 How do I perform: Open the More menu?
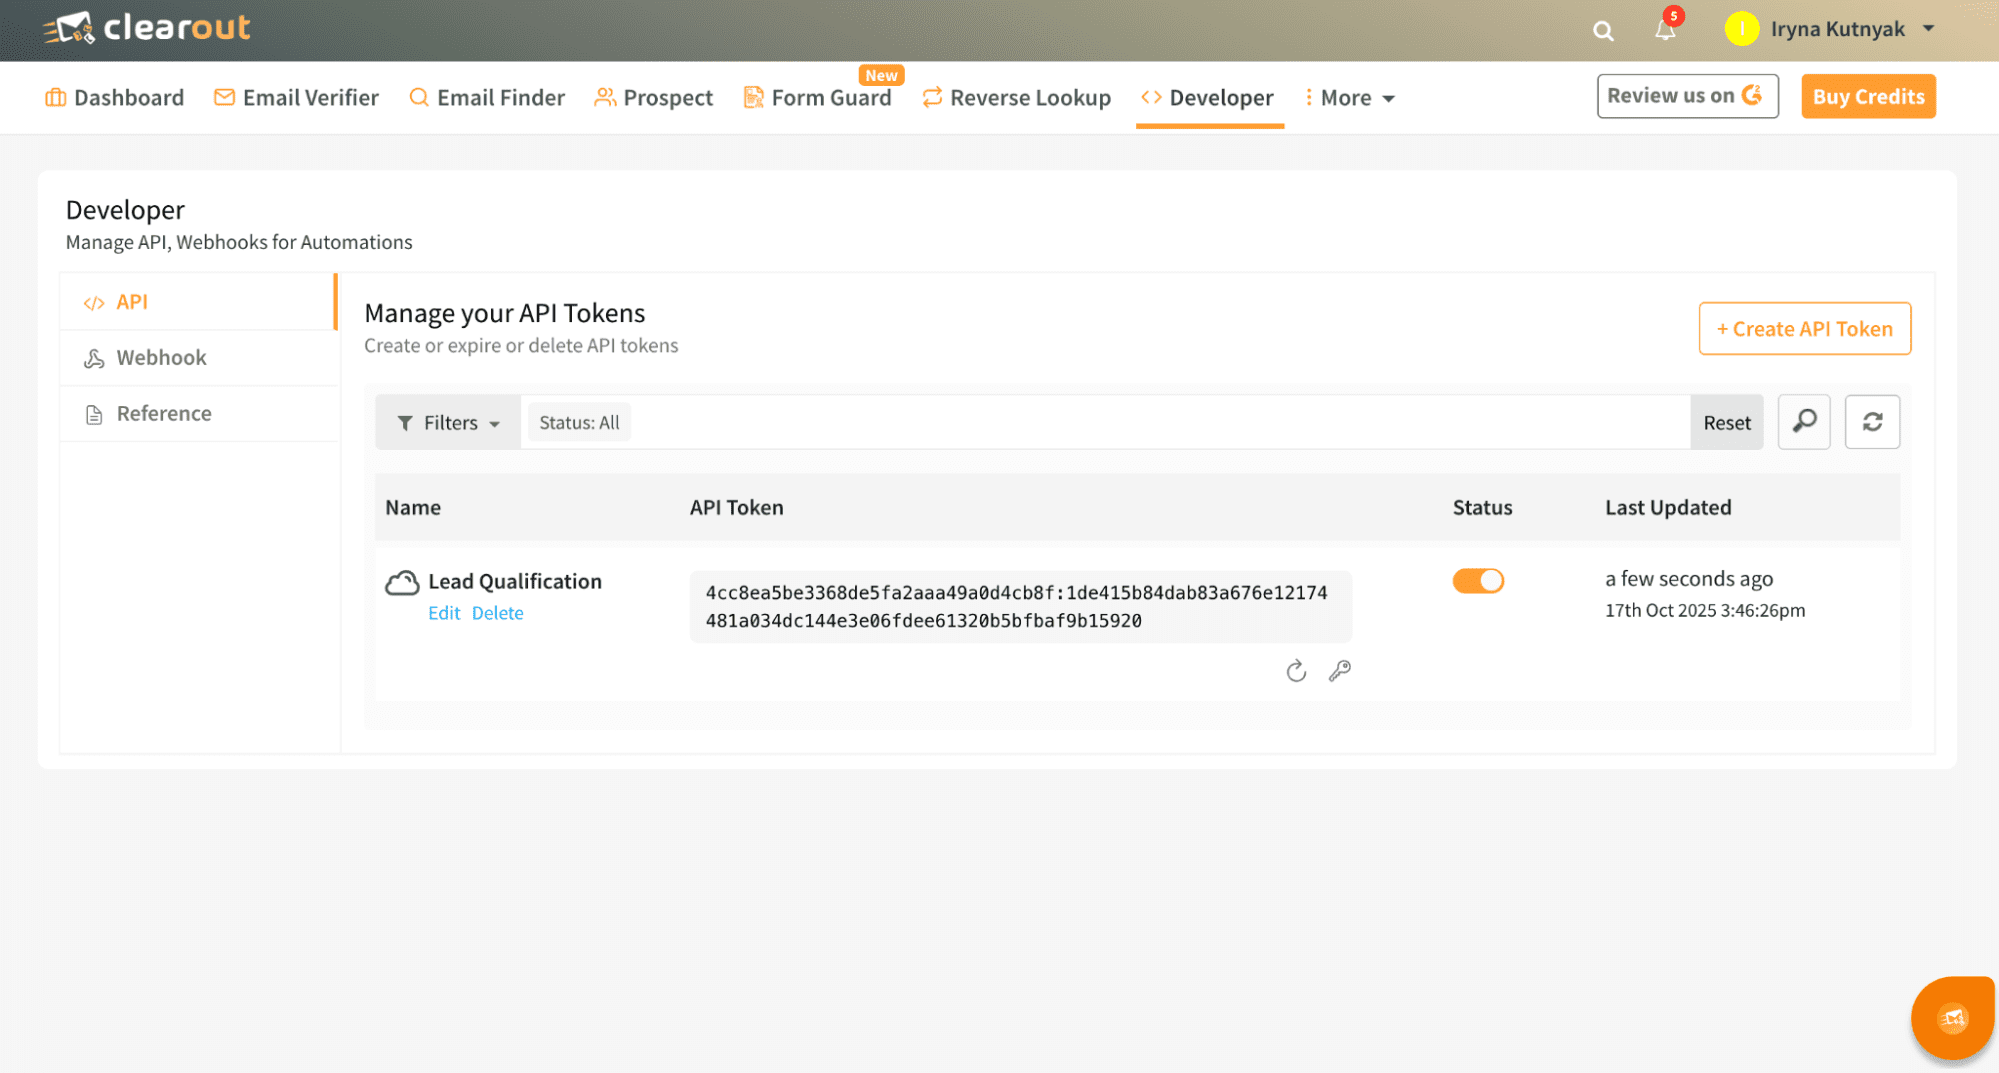click(1350, 98)
